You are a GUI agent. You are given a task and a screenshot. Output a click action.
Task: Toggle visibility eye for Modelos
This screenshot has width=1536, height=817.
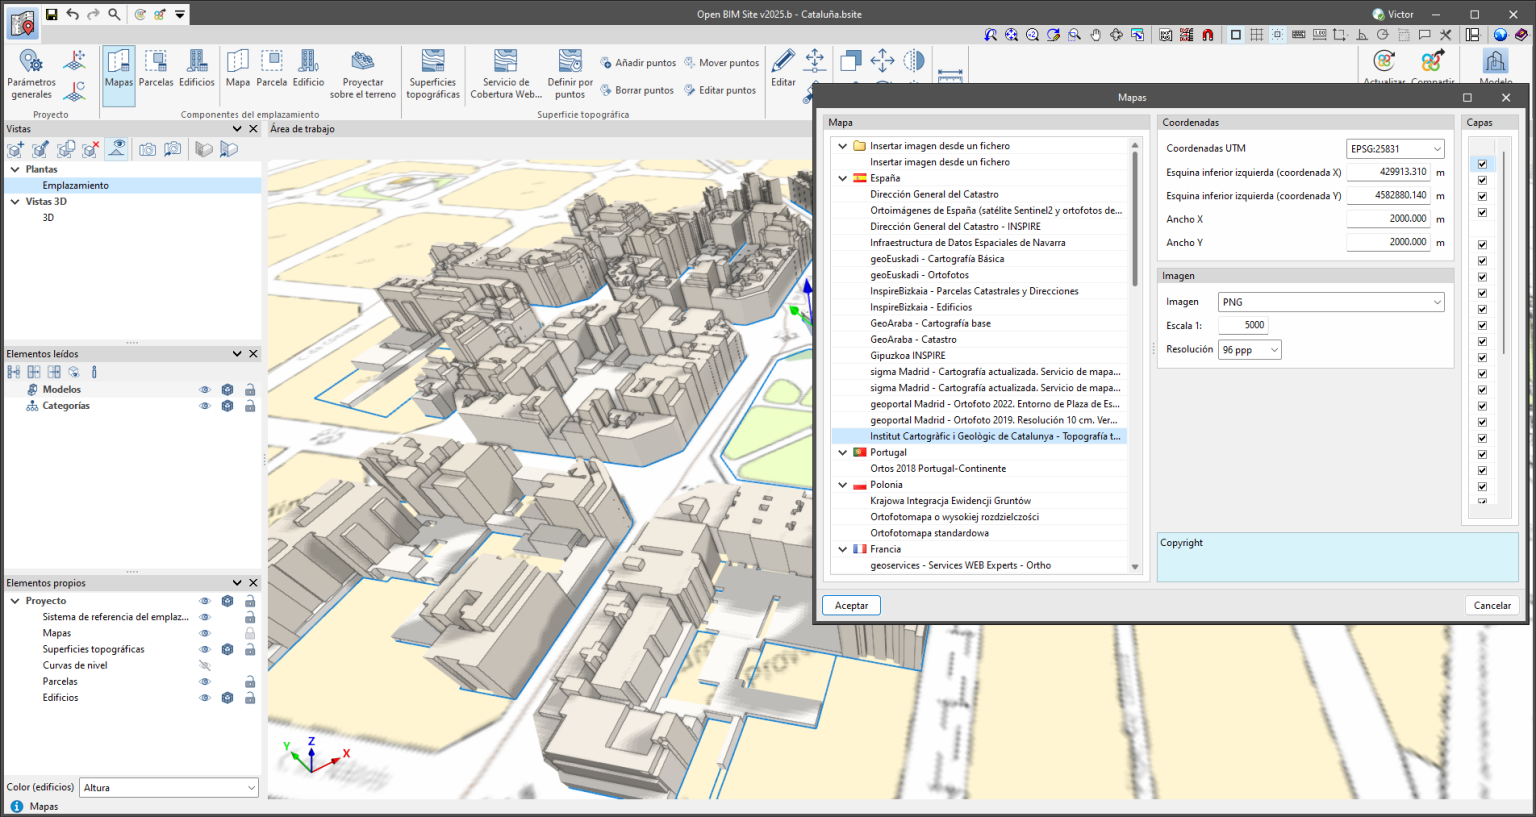point(205,390)
